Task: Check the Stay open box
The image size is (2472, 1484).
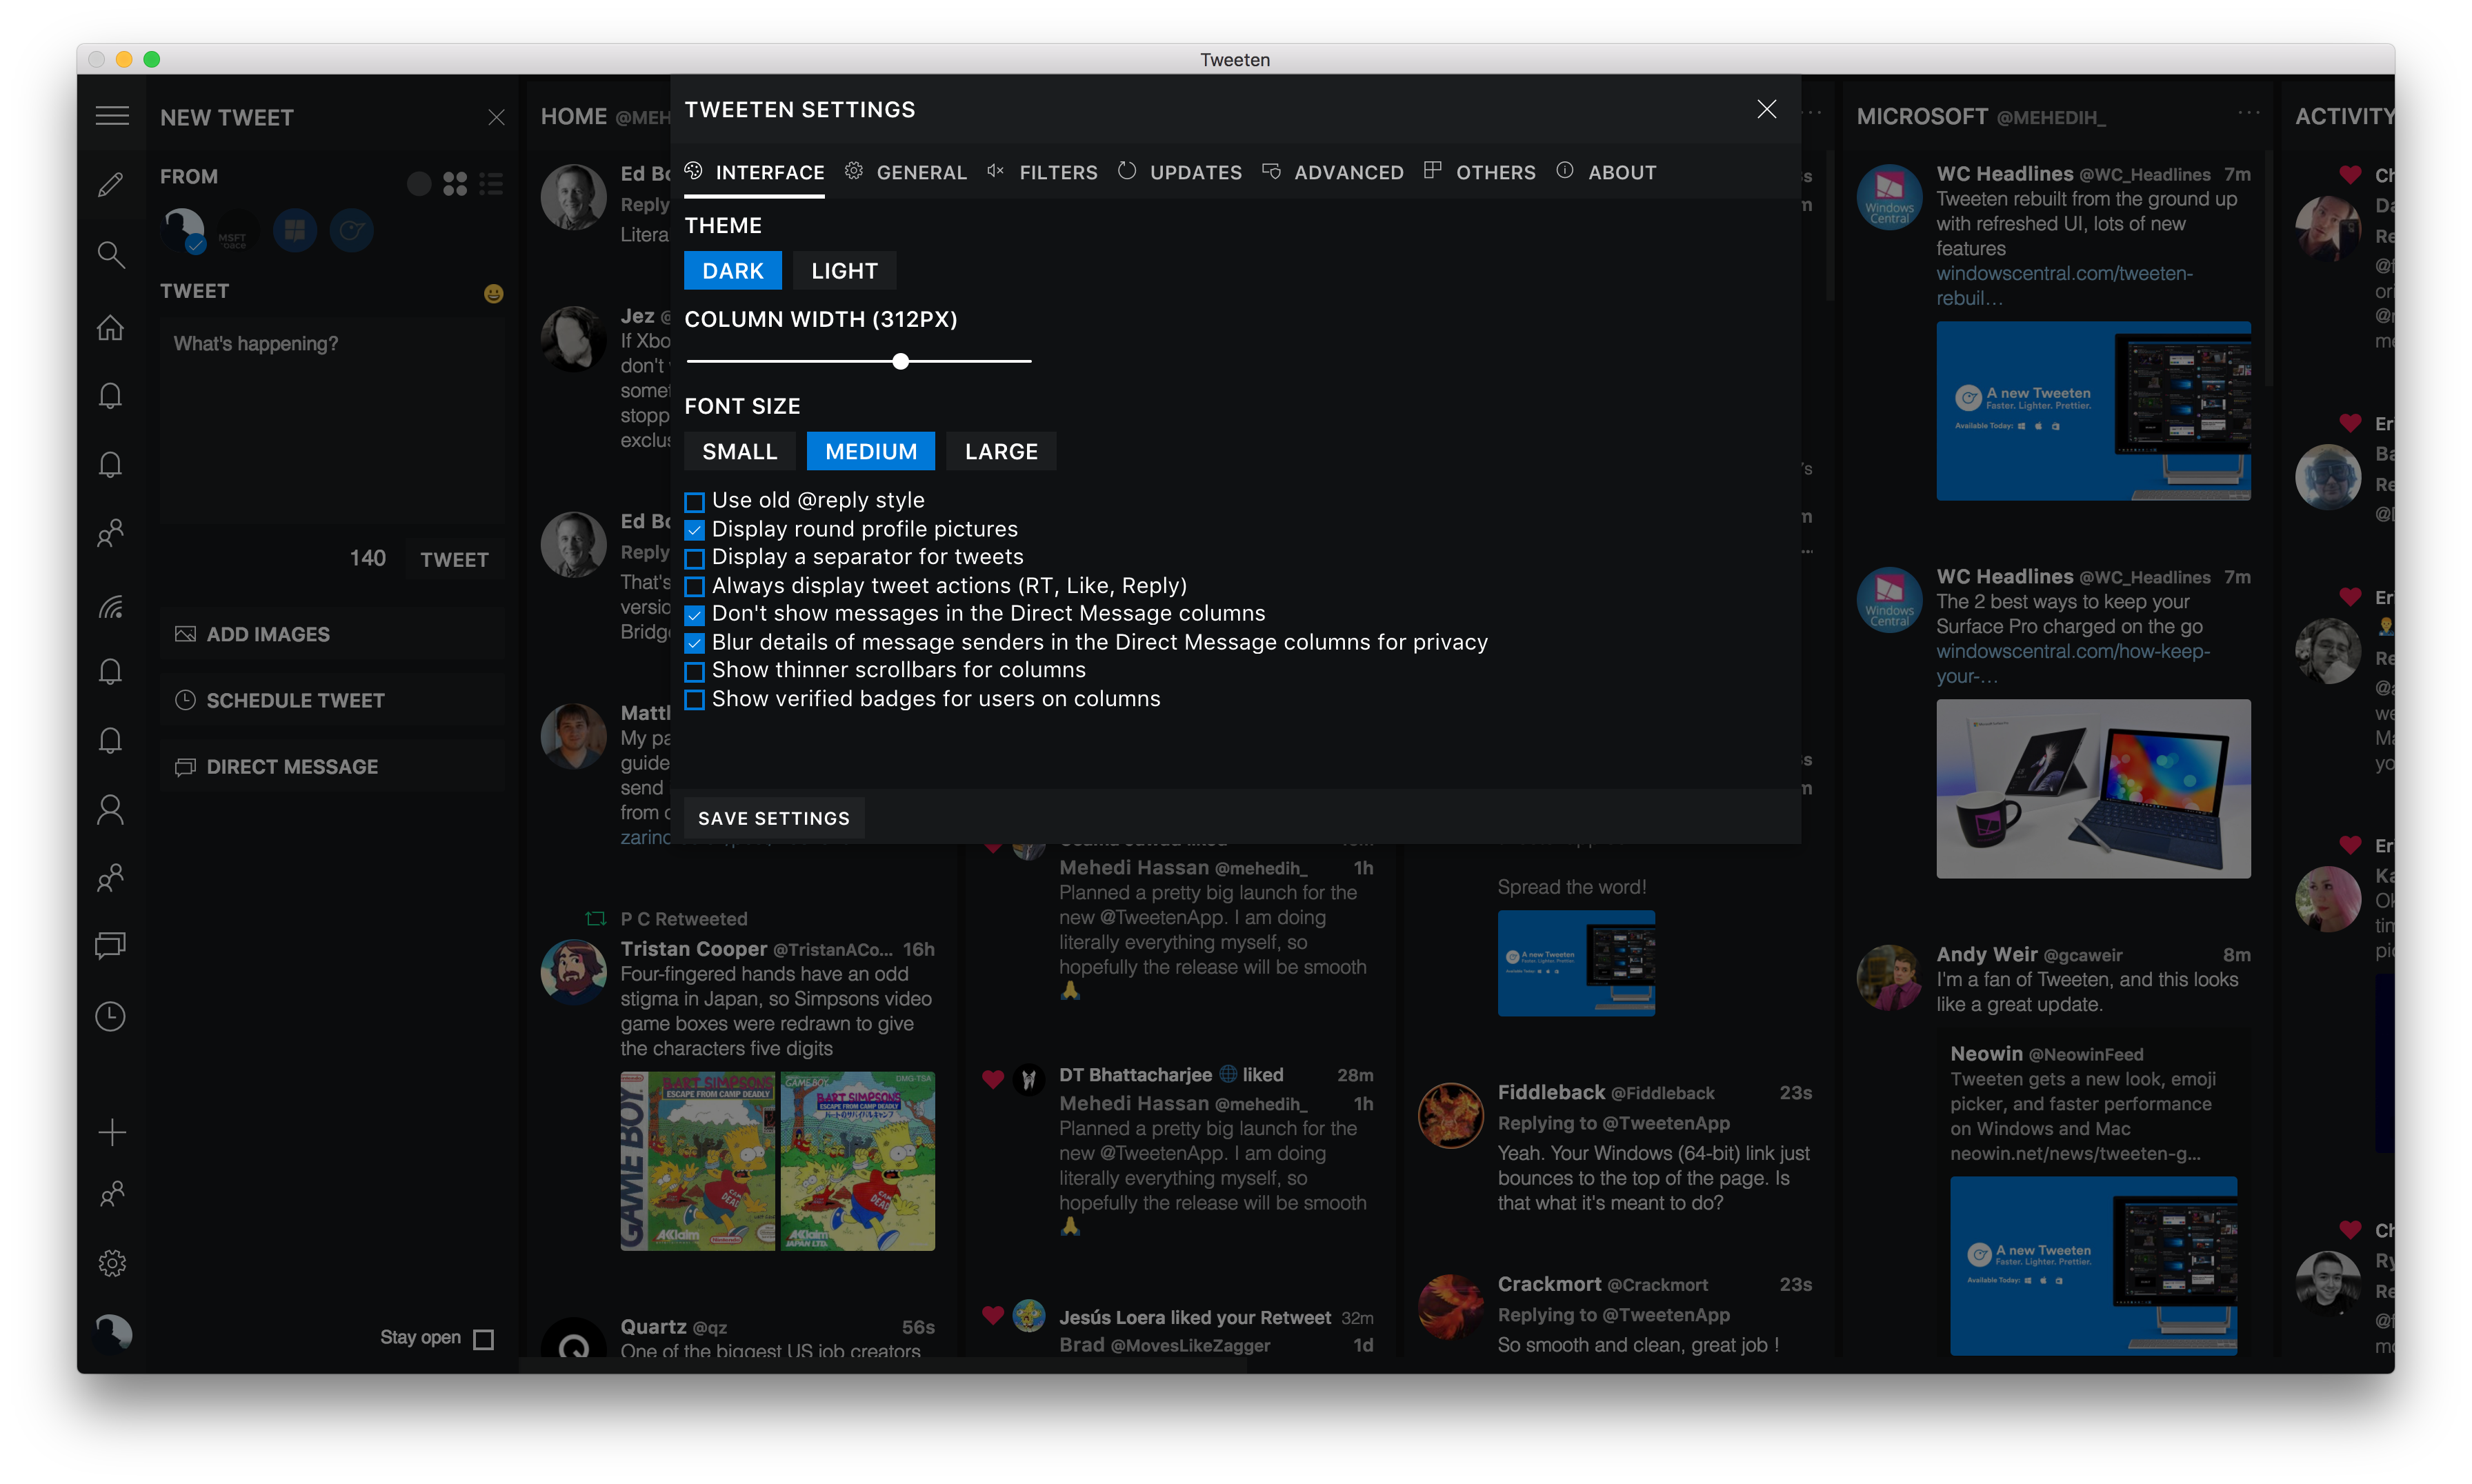Action: [x=484, y=1339]
